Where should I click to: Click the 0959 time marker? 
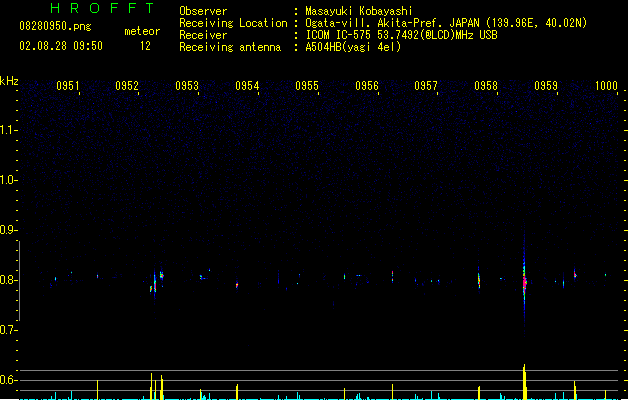(546, 86)
